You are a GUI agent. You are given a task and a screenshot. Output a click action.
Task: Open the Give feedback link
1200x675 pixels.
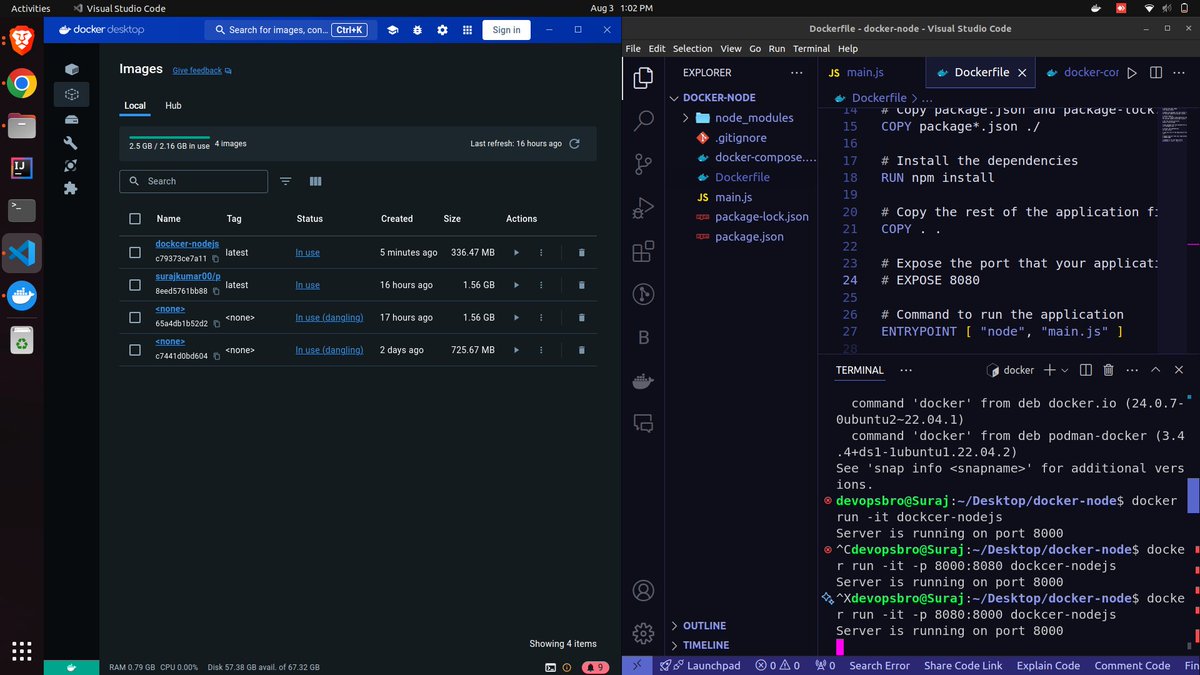pos(202,71)
